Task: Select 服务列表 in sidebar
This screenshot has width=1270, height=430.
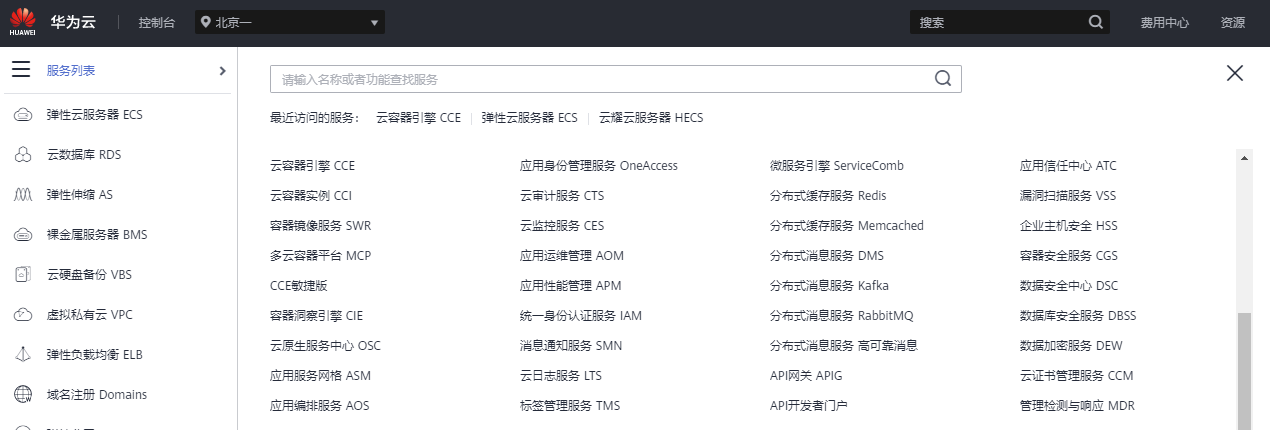Action: coord(71,71)
